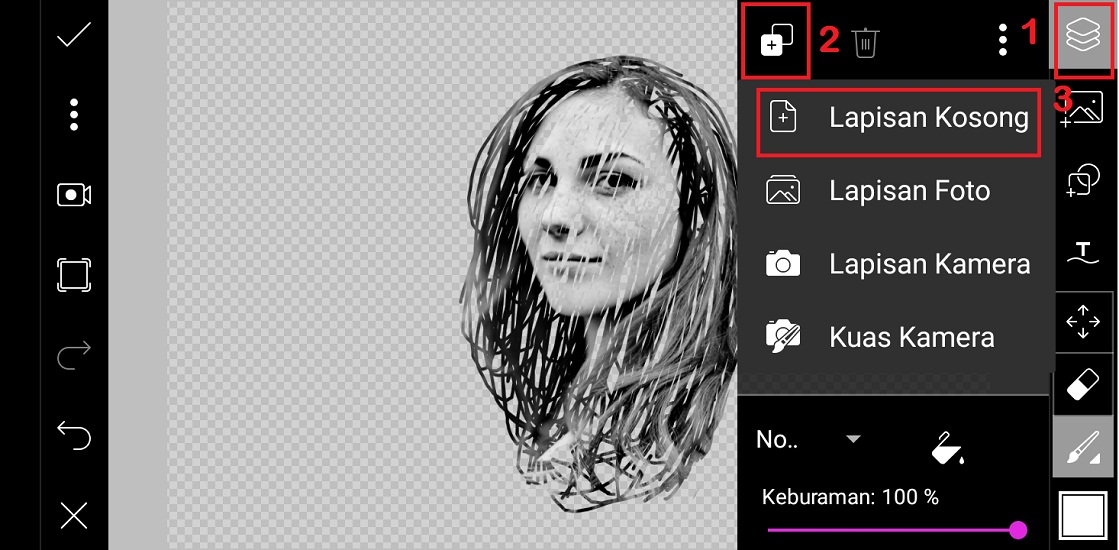Viewport: 1119px width, 550px height.
Task: Choose Lapisan Kamera menu entry
Action: click(x=896, y=264)
